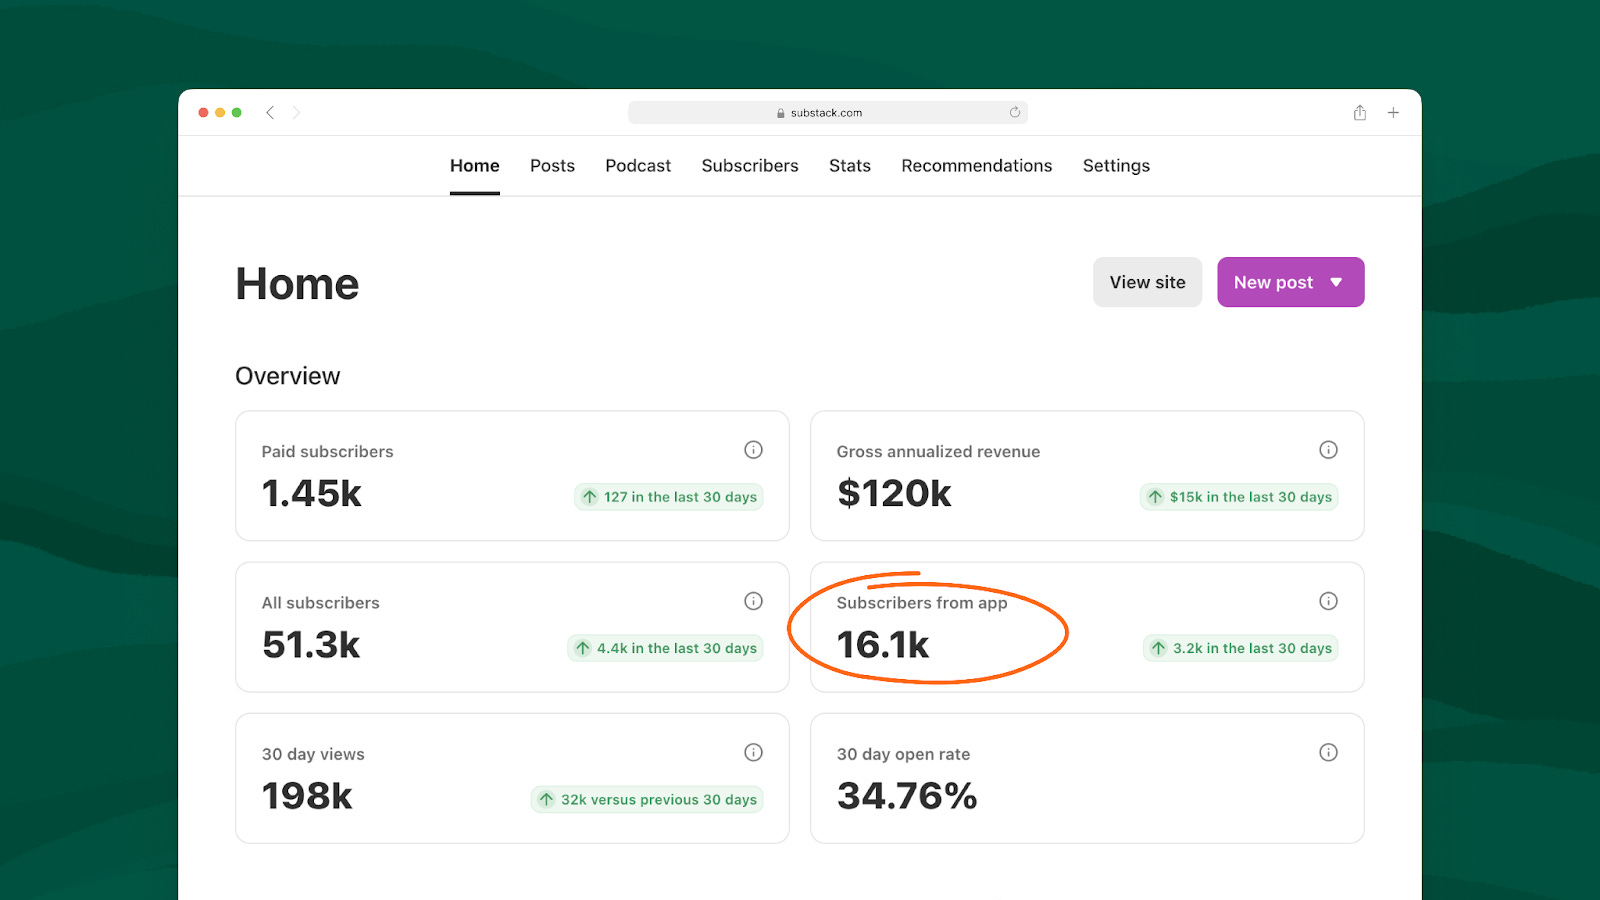Image resolution: width=1600 pixels, height=900 pixels.
Task: Click the Paid subscribers label
Action: pyautogui.click(x=328, y=452)
